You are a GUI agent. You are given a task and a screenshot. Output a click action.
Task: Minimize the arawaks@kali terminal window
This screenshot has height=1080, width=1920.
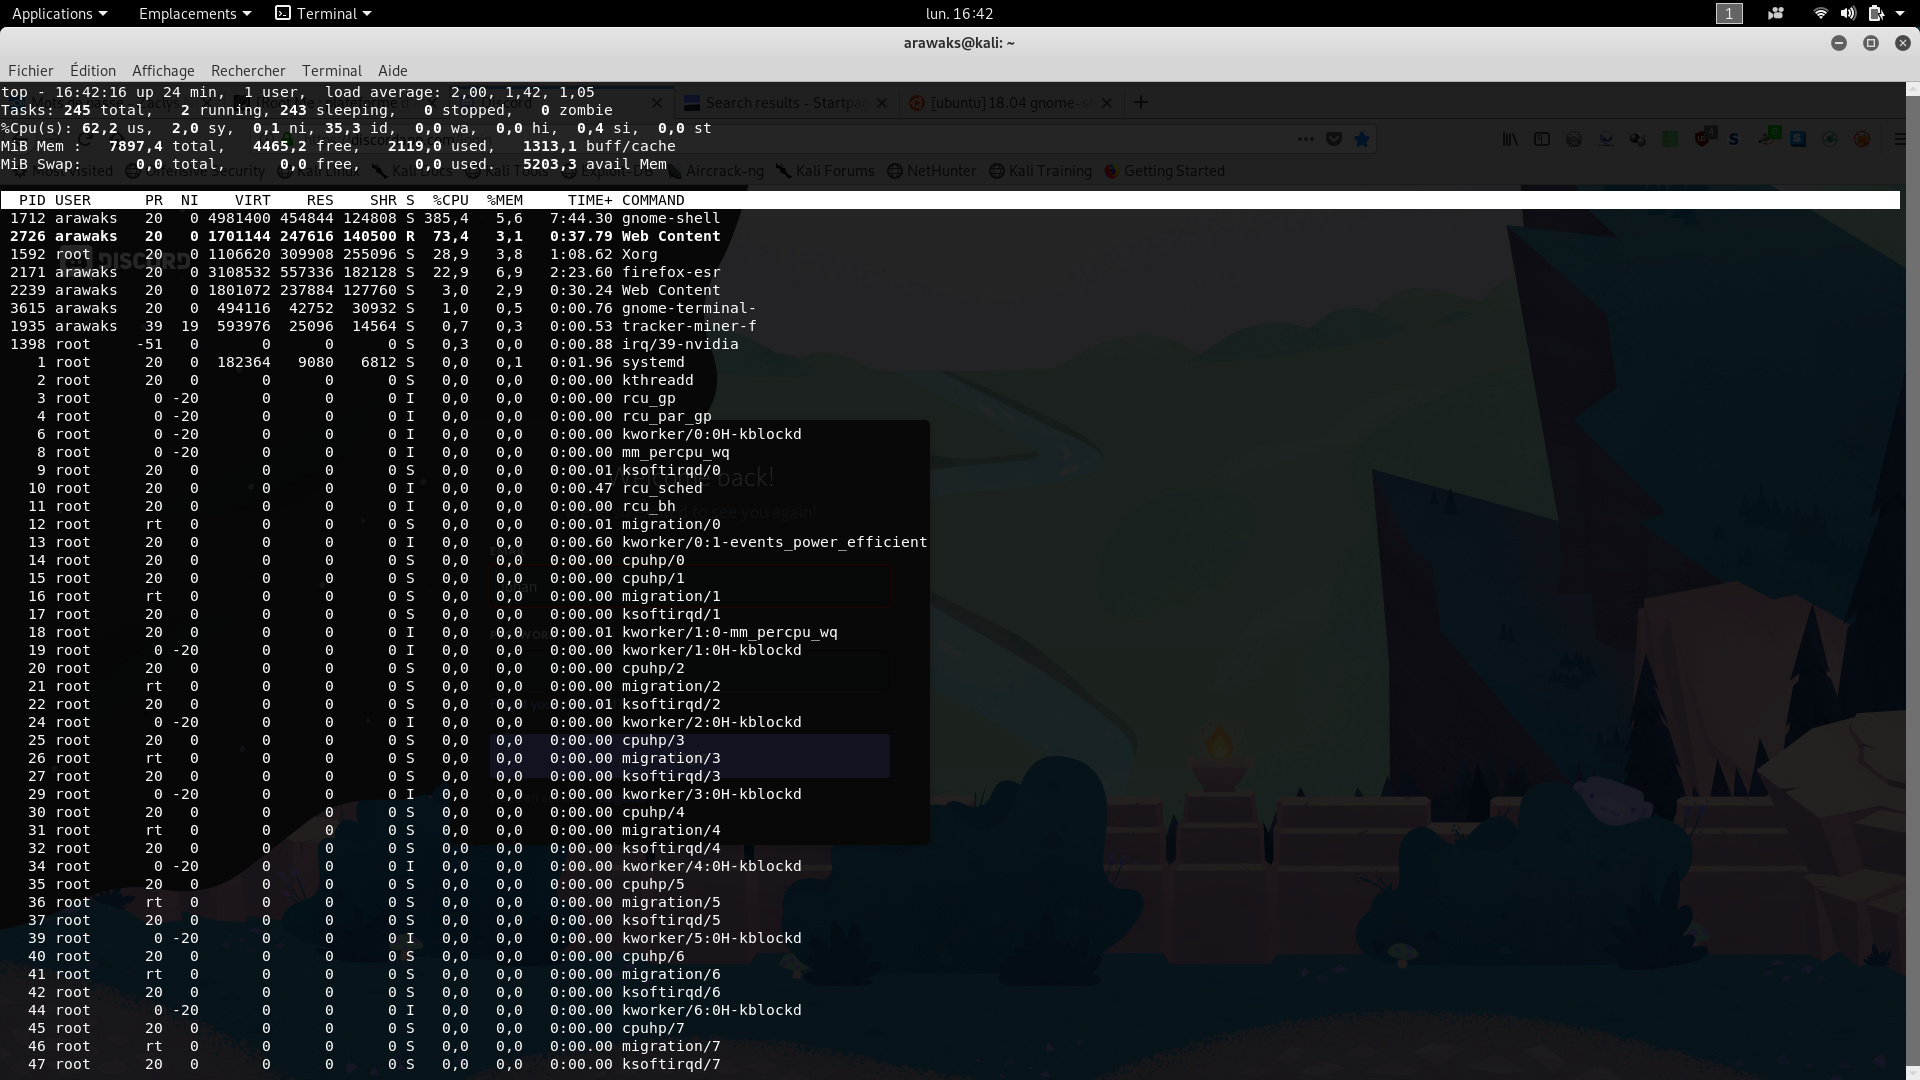1838,43
